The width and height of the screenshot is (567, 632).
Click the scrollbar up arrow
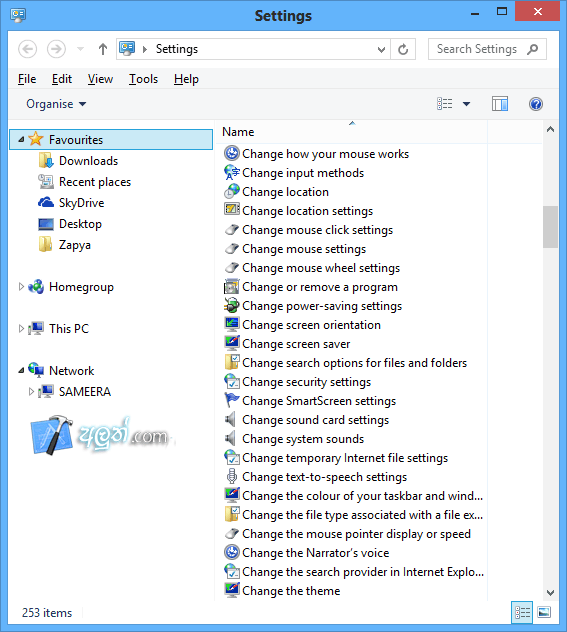(x=550, y=129)
